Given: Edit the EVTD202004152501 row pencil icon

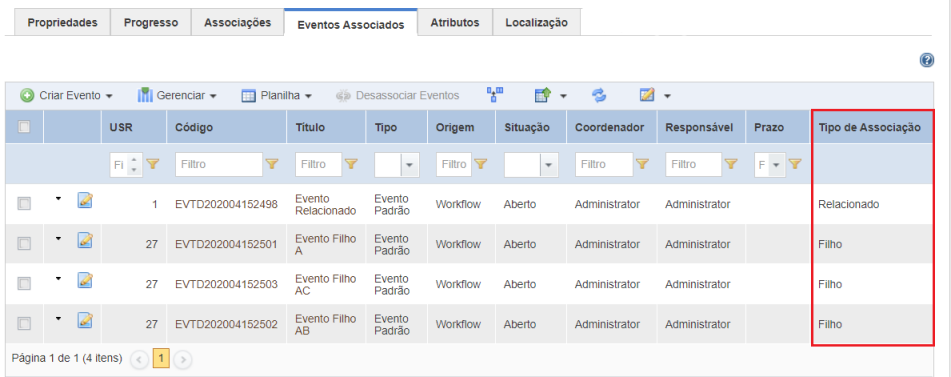Looking at the screenshot, I should tap(85, 240).
